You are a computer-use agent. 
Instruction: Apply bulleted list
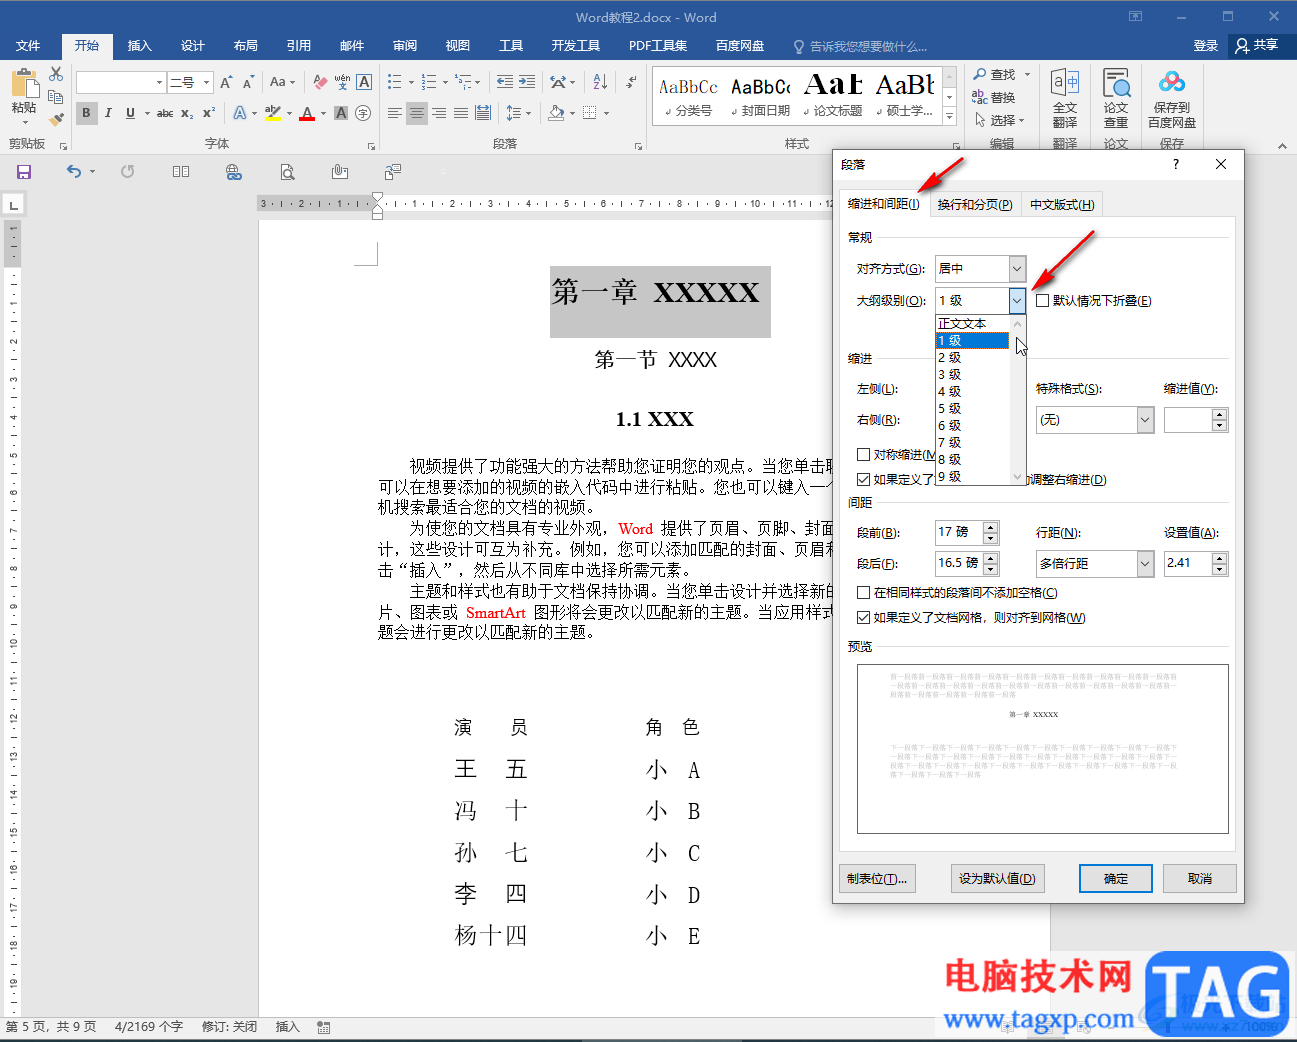pyautogui.click(x=395, y=82)
